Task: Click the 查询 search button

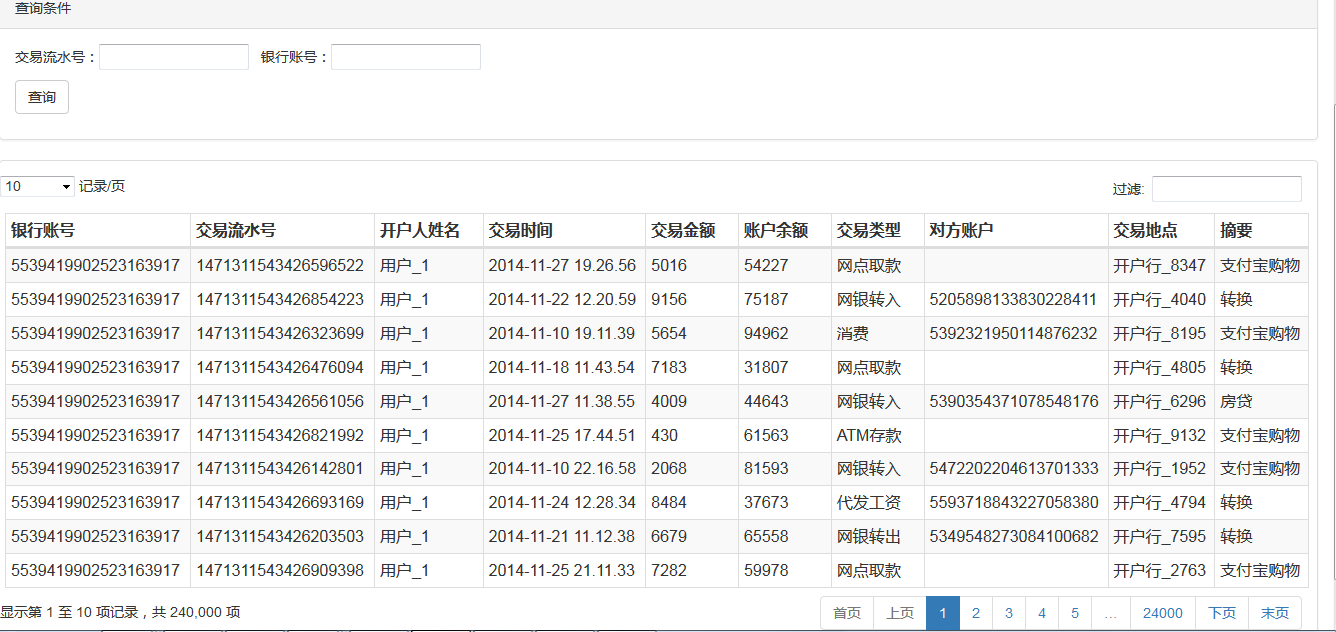Action: coord(41,97)
